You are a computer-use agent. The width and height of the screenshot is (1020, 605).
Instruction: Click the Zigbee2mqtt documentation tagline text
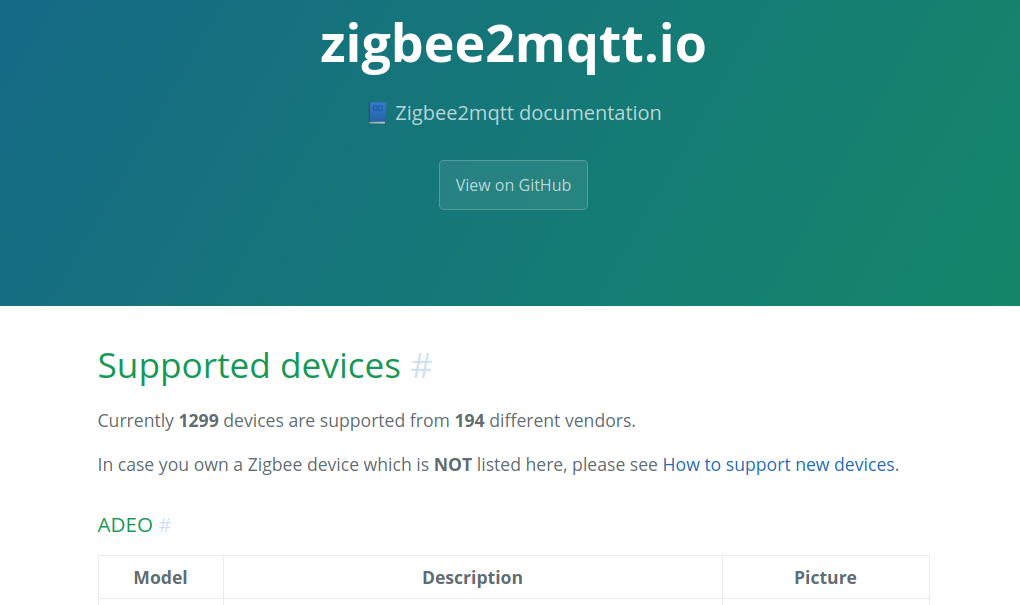click(x=528, y=113)
